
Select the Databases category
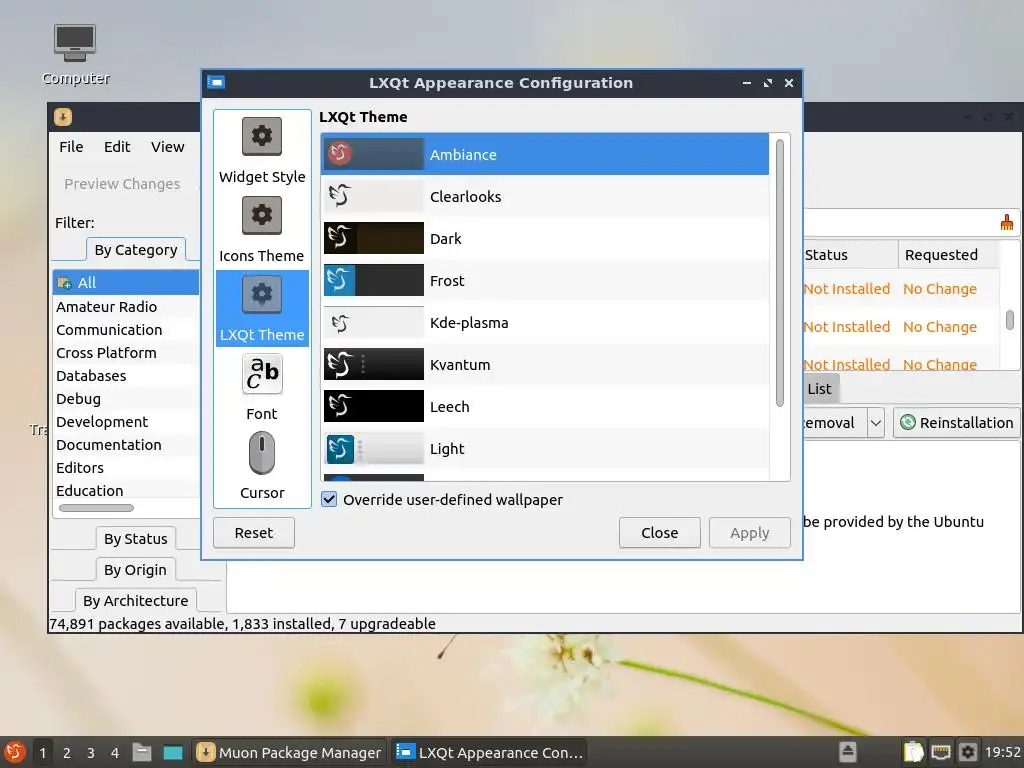(x=126, y=376)
